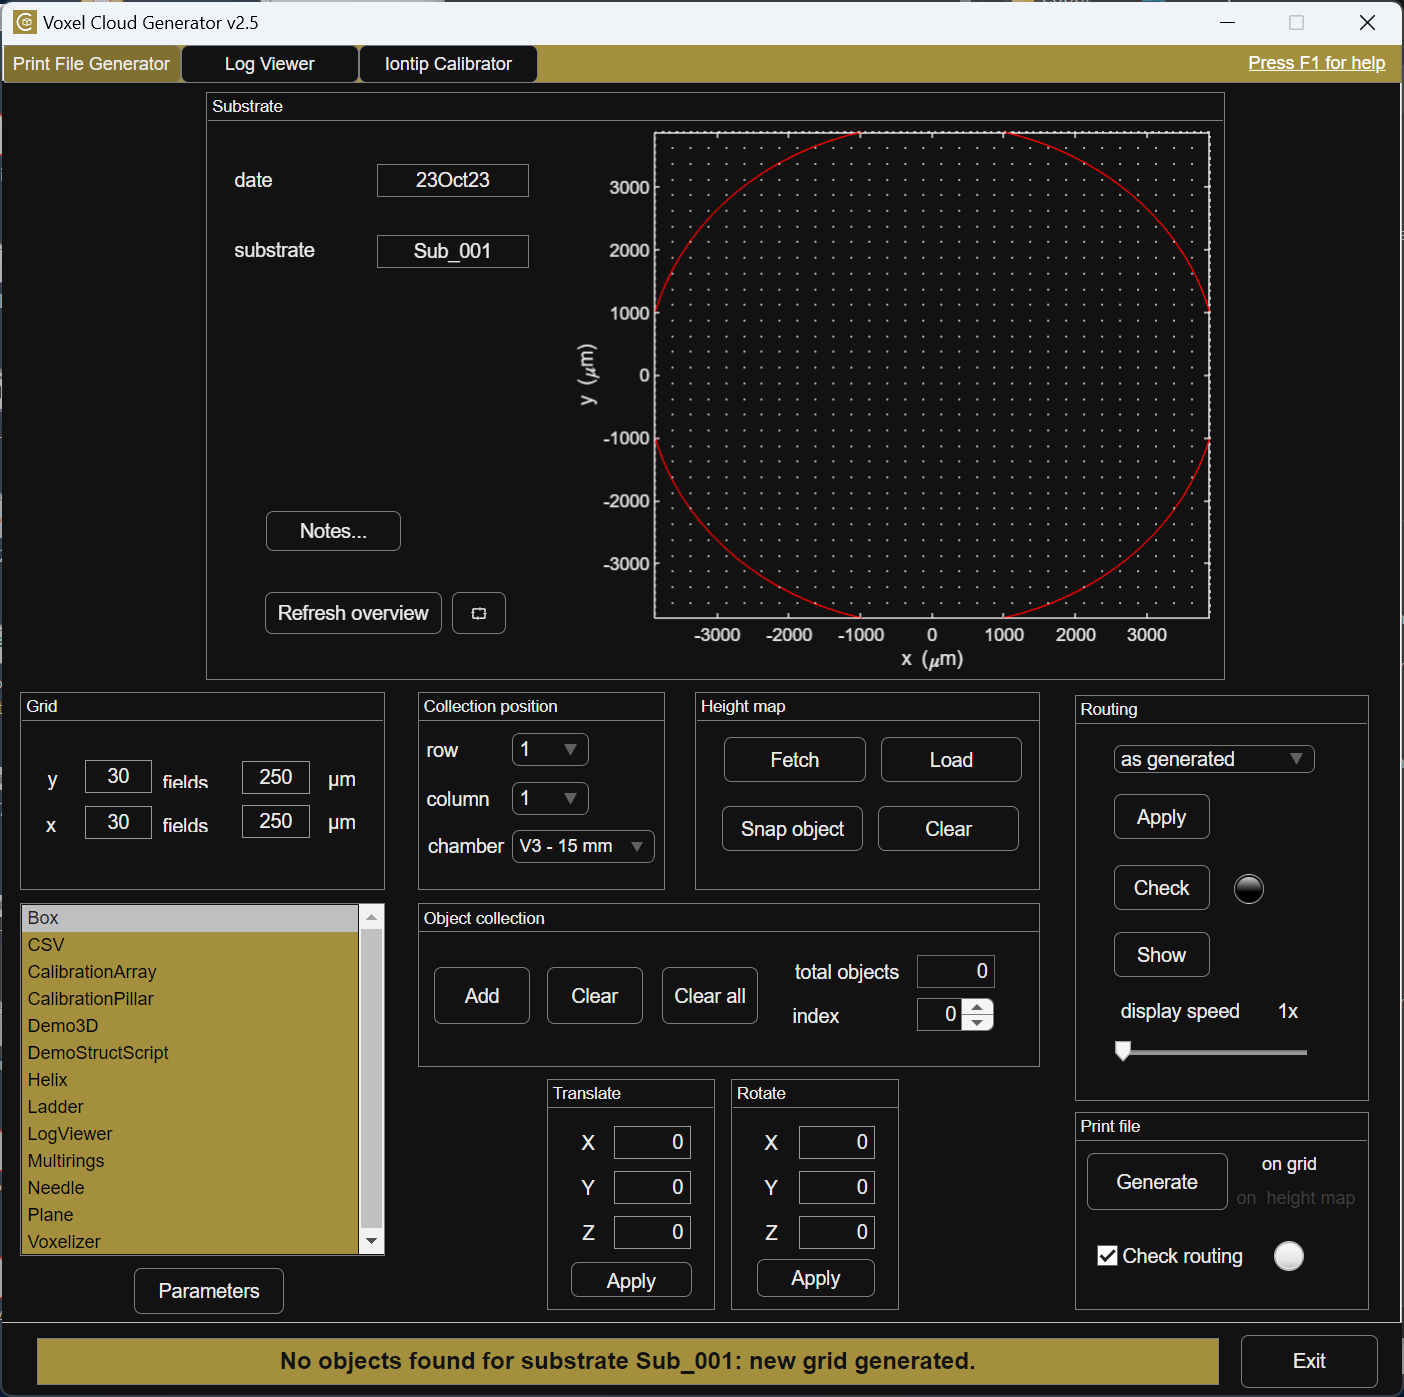This screenshot has width=1404, height=1397.
Task: Click the Refresh overview button
Action: tap(353, 613)
